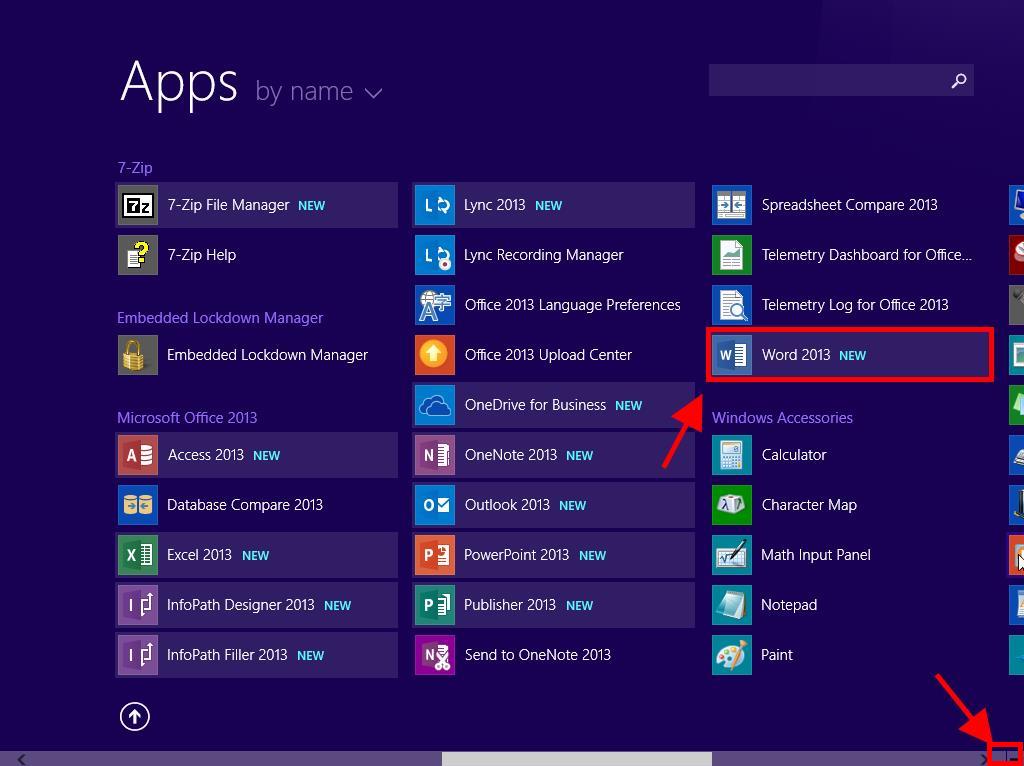
Task: Launch the Notepad icon
Action: (x=732, y=605)
